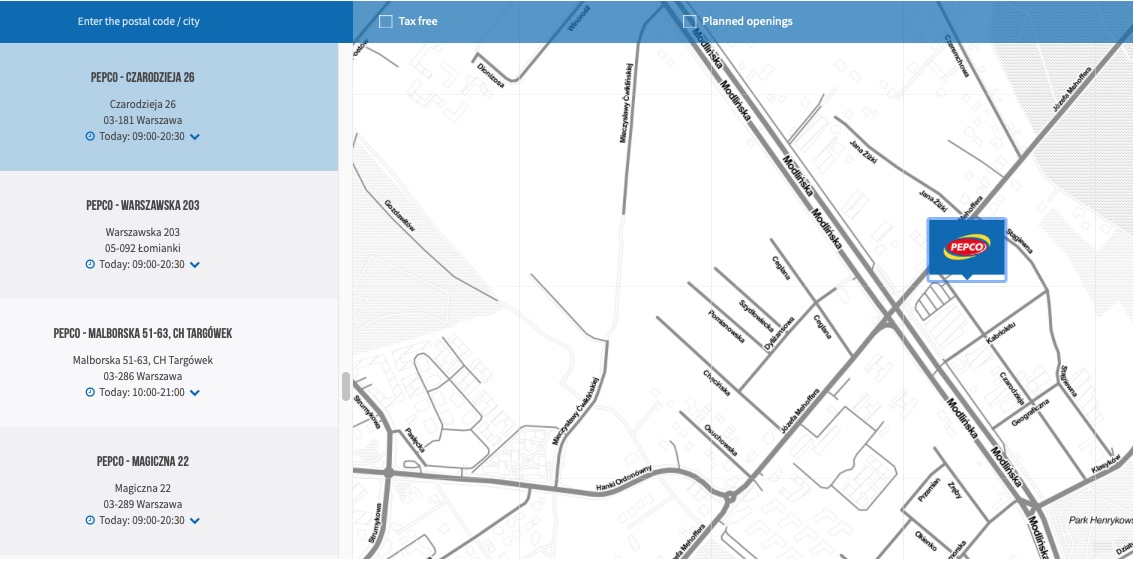
Task: Expand opening hours for Czarodzieja 26
Action: [x=194, y=137]
